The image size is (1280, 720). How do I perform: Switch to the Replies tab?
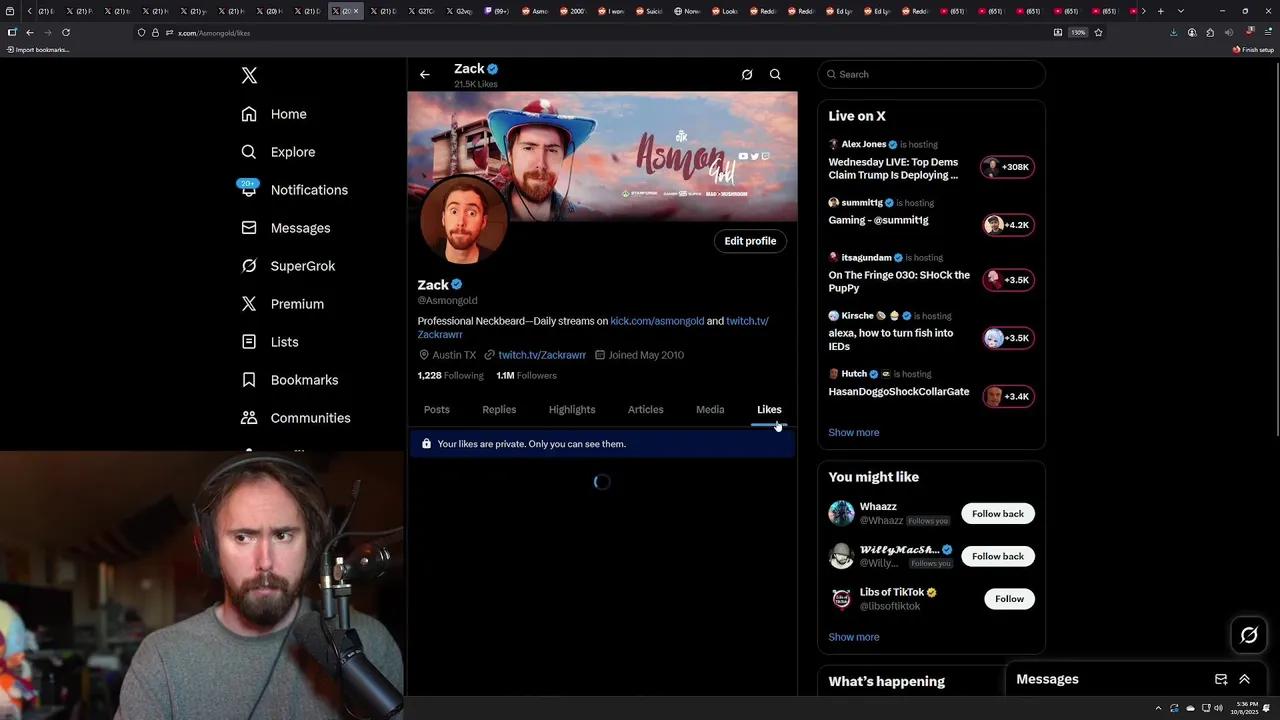[x=499, y=410]
